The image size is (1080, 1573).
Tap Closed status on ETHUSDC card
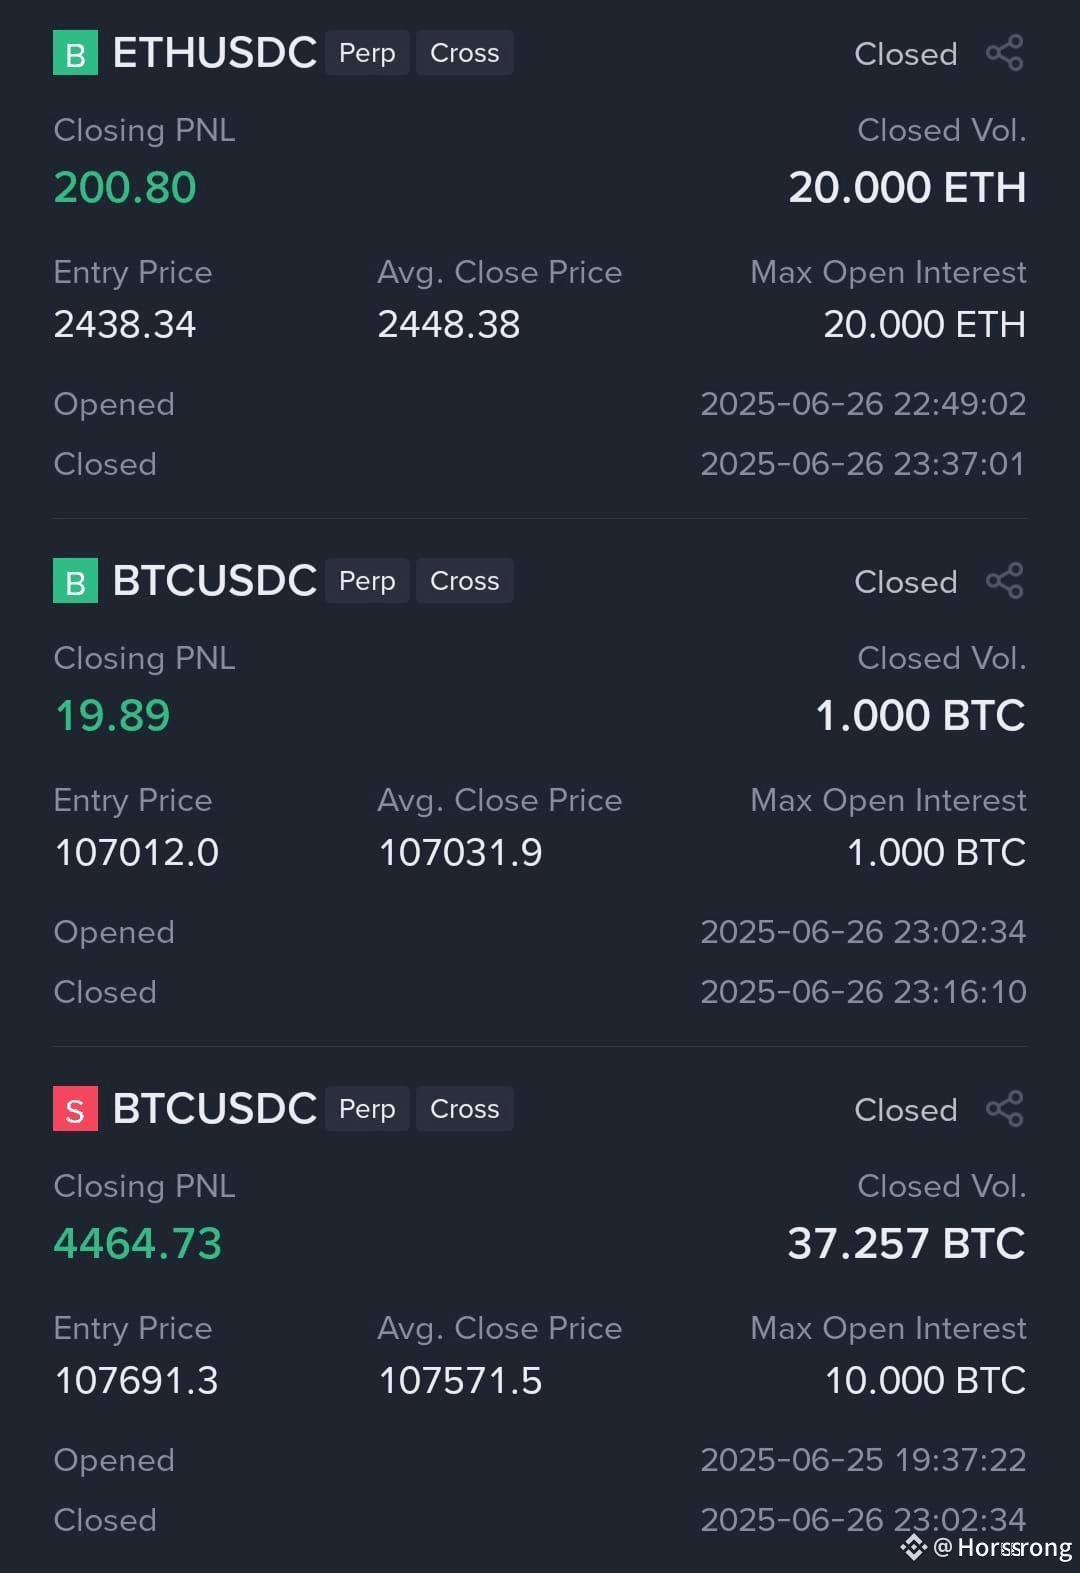pos(906,54)
